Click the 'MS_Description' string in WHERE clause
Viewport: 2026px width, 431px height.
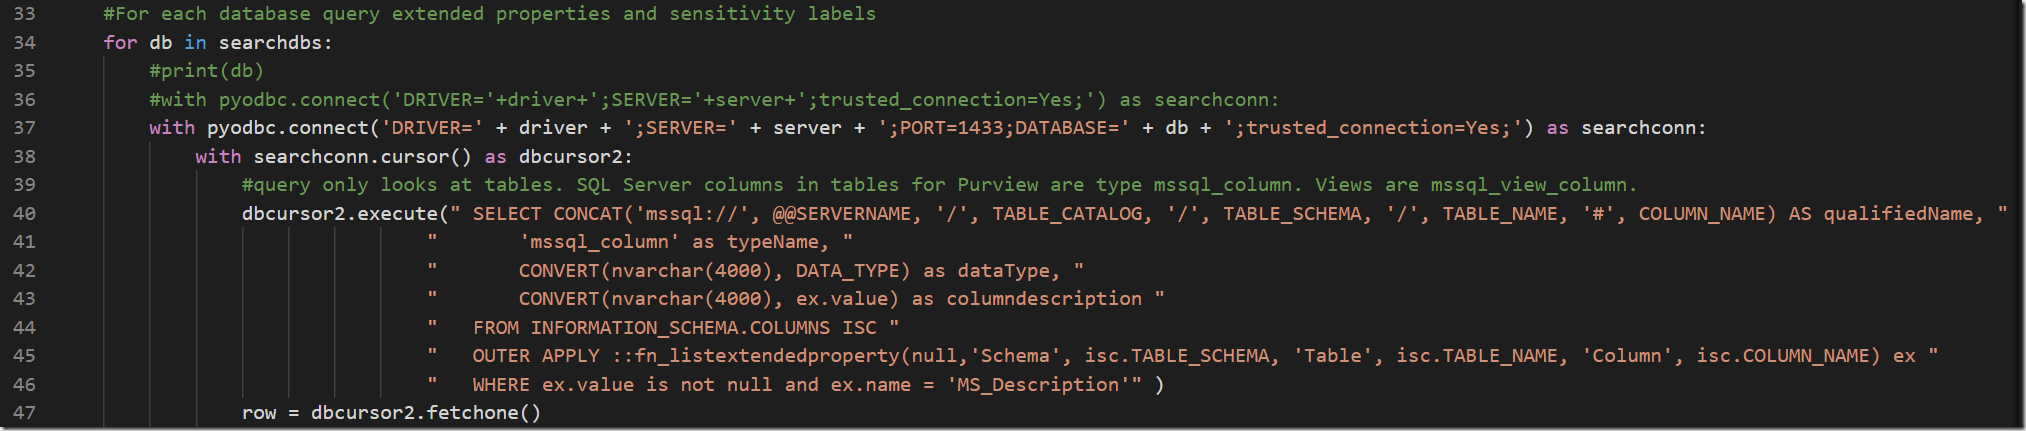tap(1037, 385)
